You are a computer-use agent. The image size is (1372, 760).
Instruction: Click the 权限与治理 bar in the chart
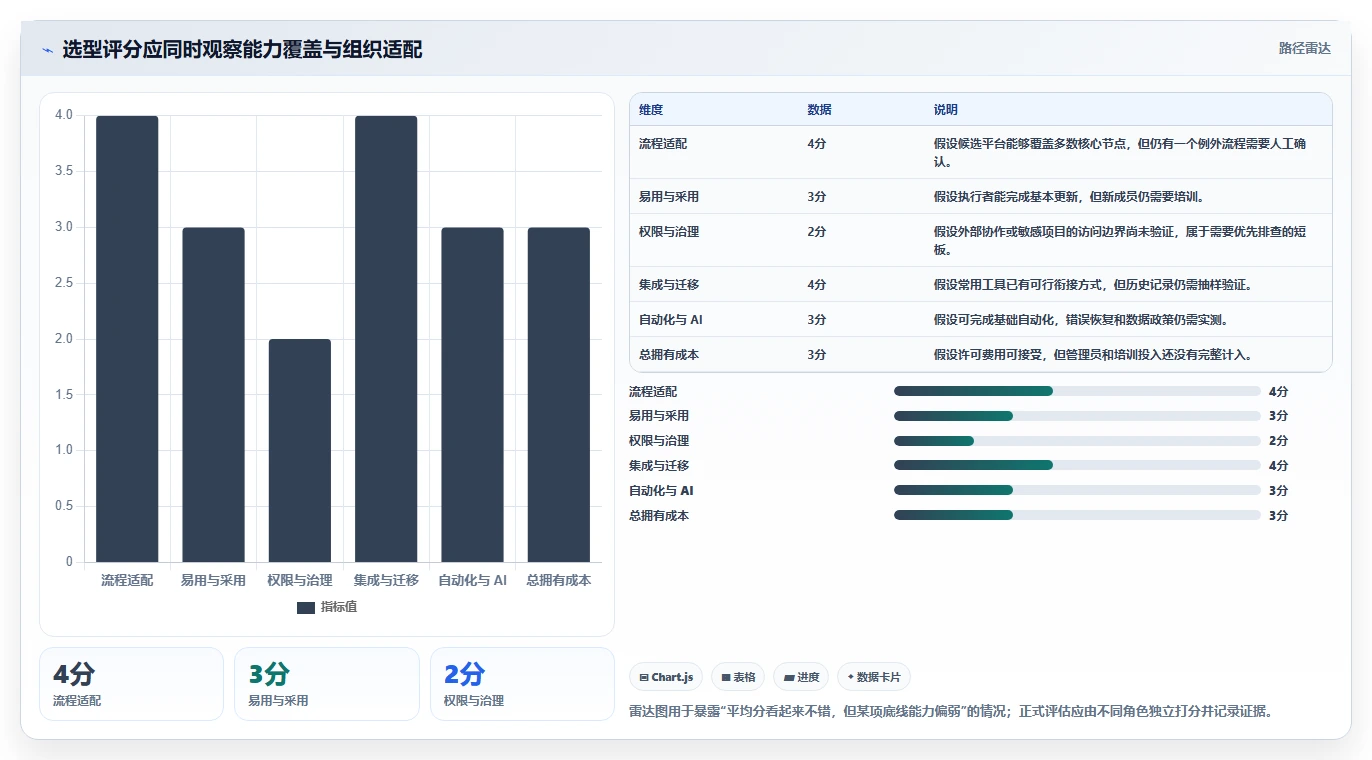[x=299, y=451]
